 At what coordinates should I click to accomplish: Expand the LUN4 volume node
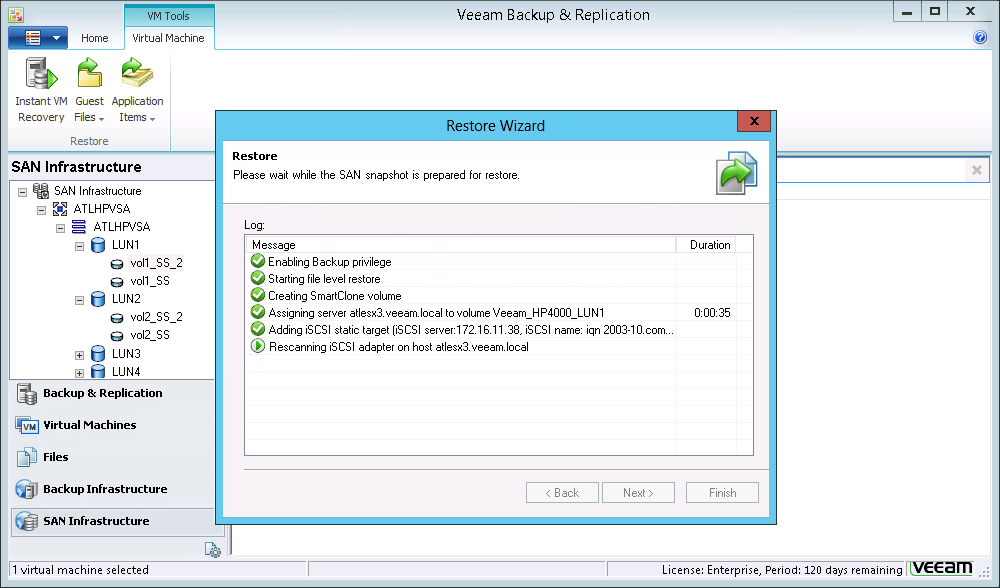[x=80, y=372]
